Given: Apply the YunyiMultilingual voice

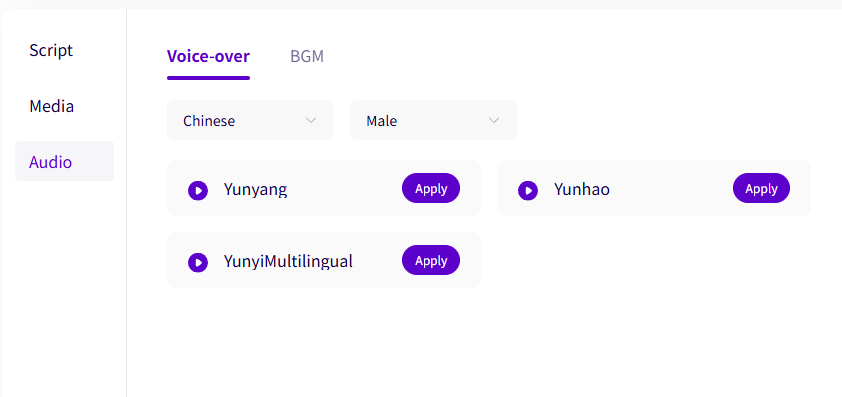Looking at the screenshot, I should (431, 260).
